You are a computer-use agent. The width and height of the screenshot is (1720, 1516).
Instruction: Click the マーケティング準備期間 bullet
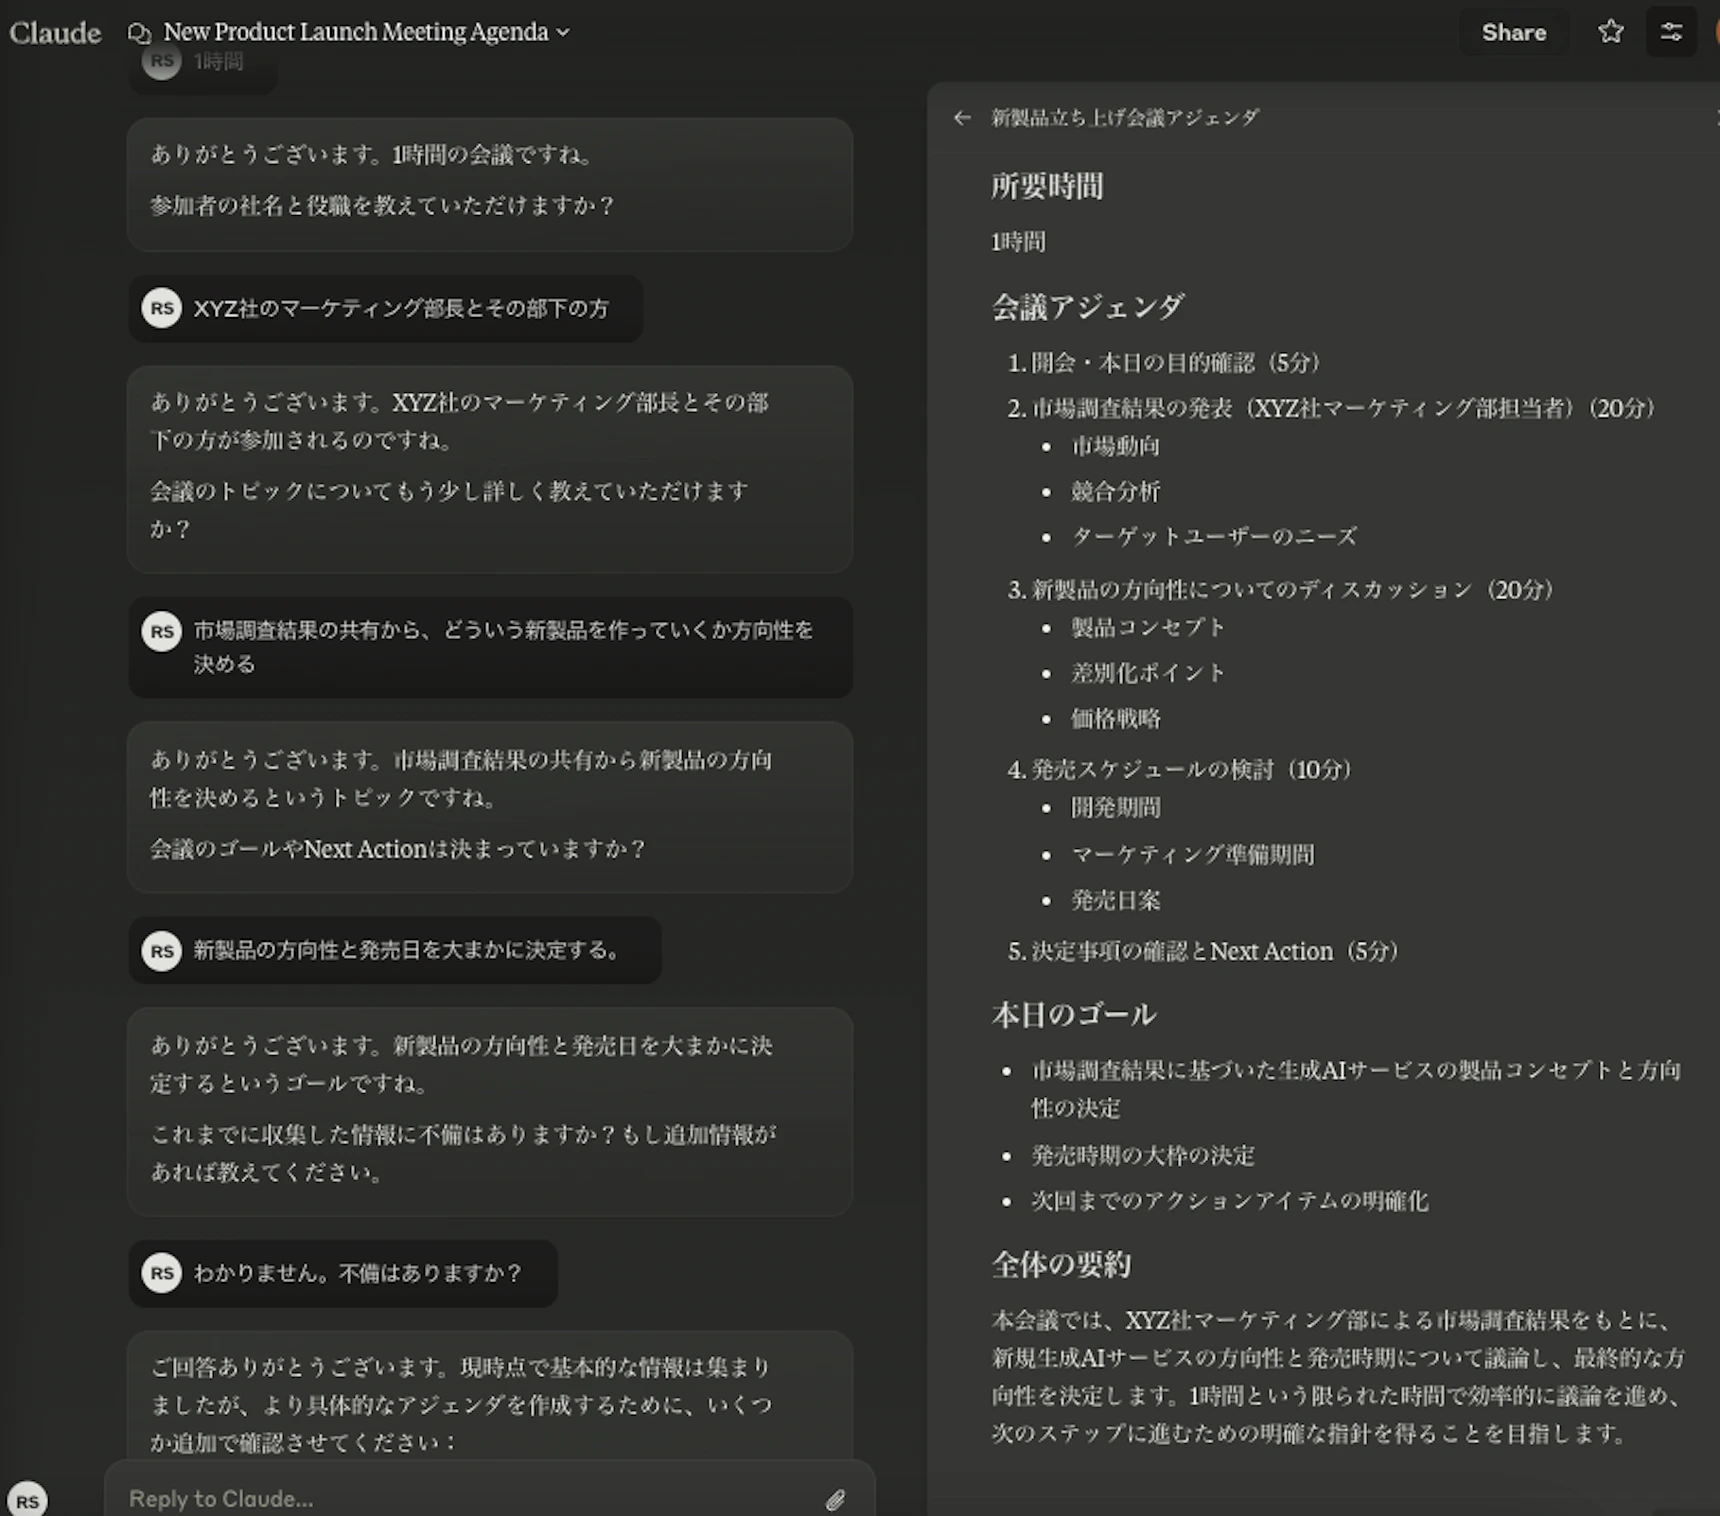click(1193, 854)
